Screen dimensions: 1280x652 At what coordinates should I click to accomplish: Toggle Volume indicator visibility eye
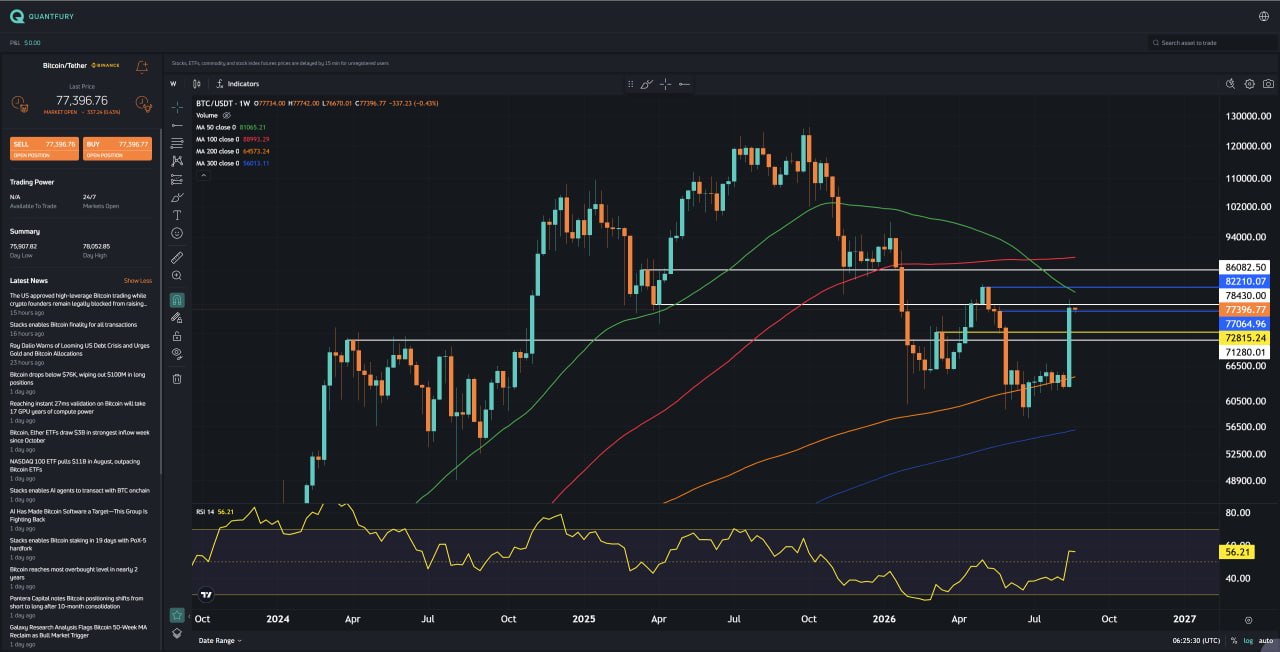[x=226, y=115]
